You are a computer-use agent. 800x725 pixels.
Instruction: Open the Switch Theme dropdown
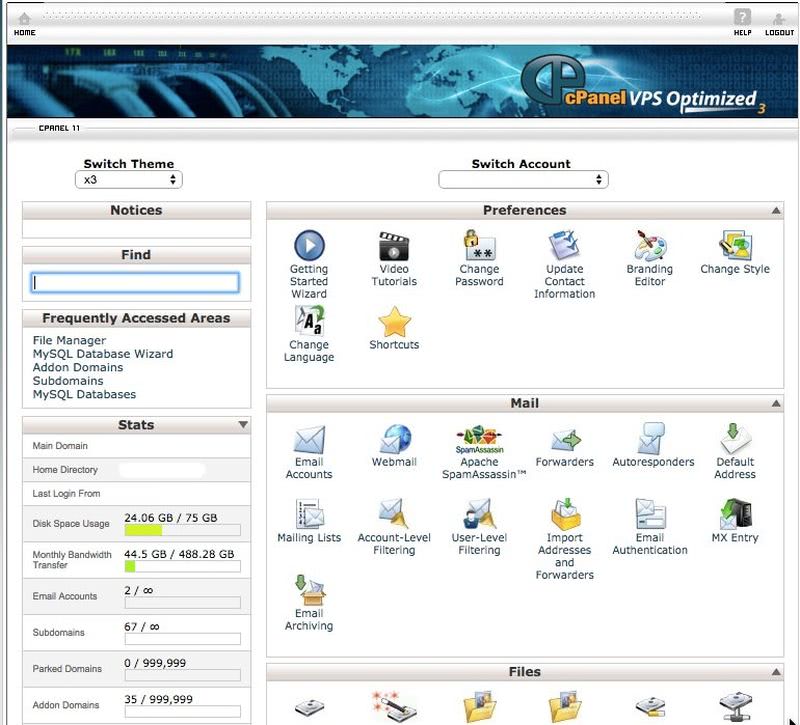pos(129,180)
